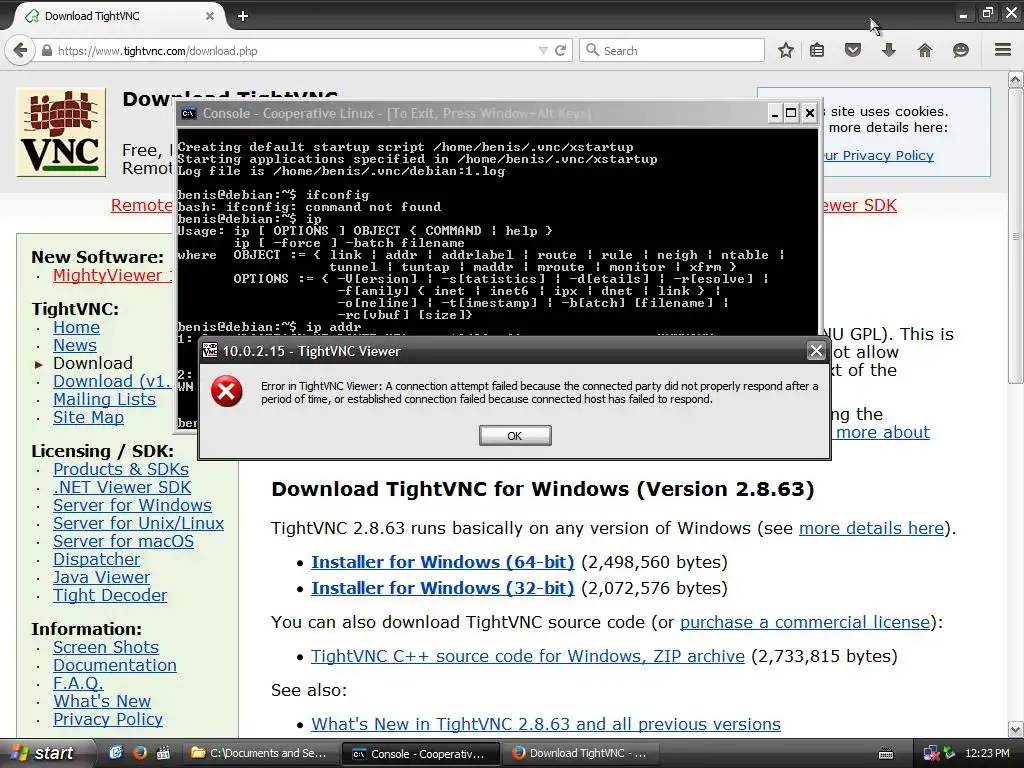This screenshot has height=768, width=1024.
Task: Click the Pocket icon in Firefox toolbar
Action: pyautogui.click(x=853, y=50)
